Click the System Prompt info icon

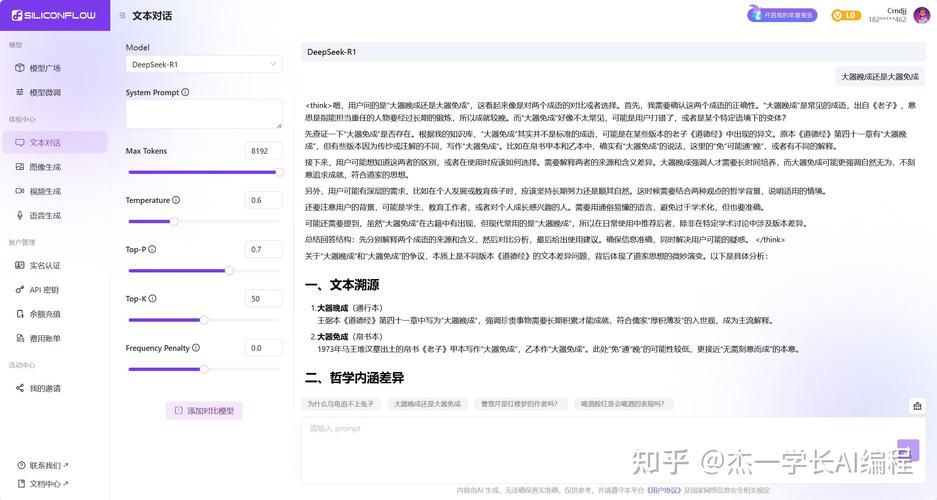[x=185, y=92]
